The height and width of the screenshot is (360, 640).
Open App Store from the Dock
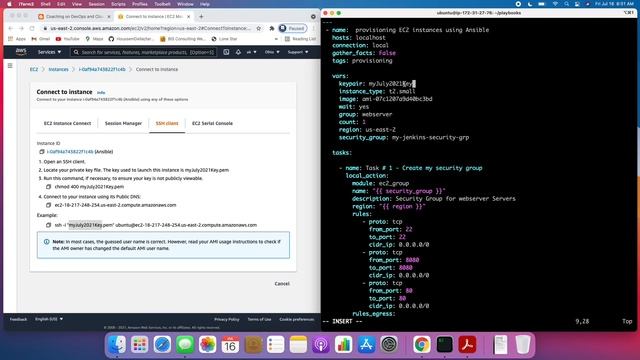point(366,344)
